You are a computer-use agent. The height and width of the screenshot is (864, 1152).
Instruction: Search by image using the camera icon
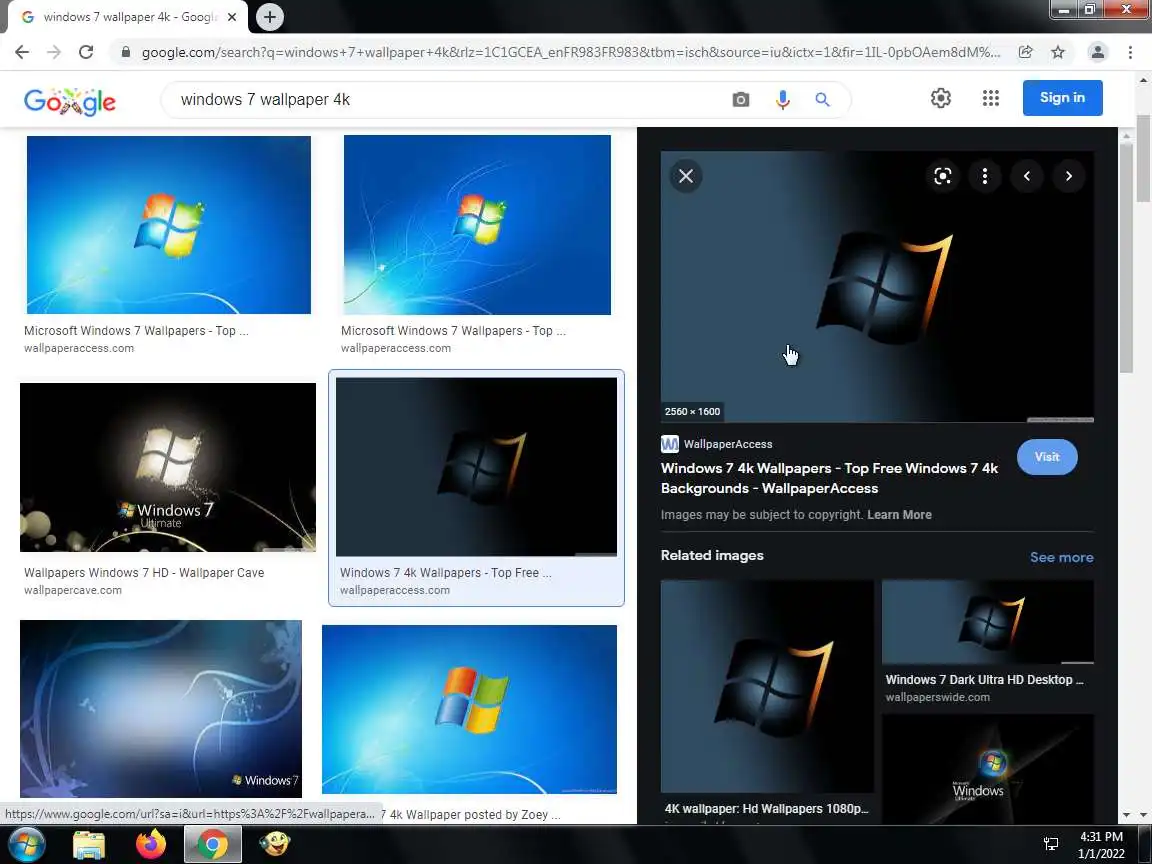pyautogui.click(x=741, y=99)
